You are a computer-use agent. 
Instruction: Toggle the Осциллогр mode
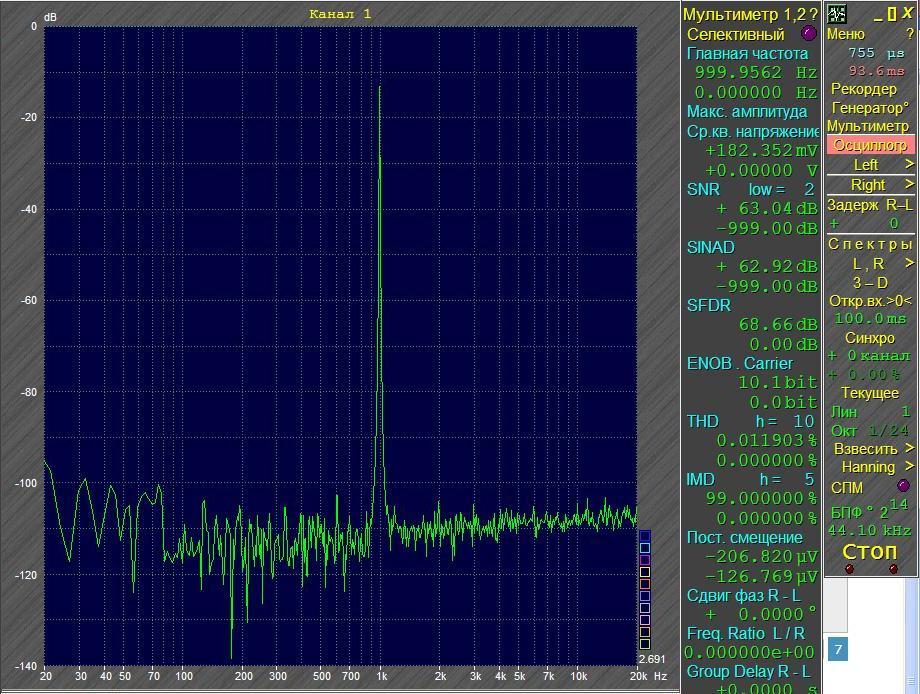(870, 145)
